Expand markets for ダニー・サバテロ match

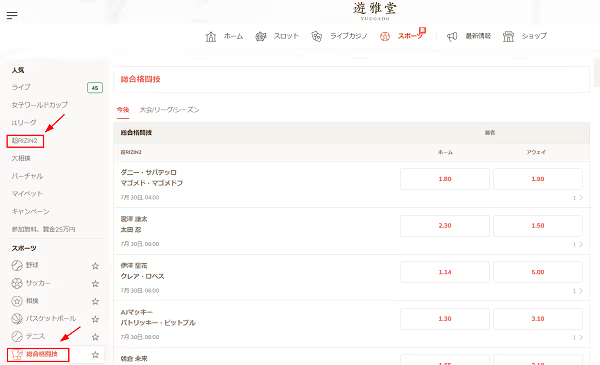pyautogui.click(x=578, y=198)
